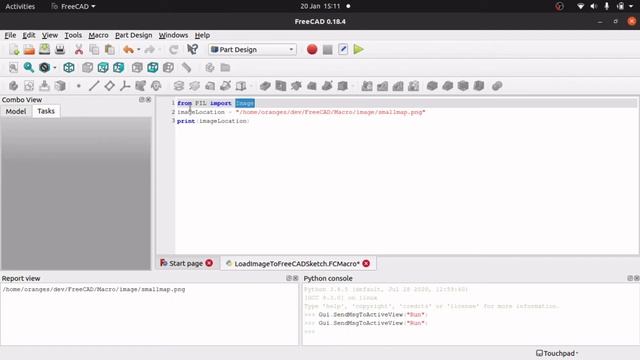
Task: Click the Fillet feature icon
Action: click(x=432, y=86)
